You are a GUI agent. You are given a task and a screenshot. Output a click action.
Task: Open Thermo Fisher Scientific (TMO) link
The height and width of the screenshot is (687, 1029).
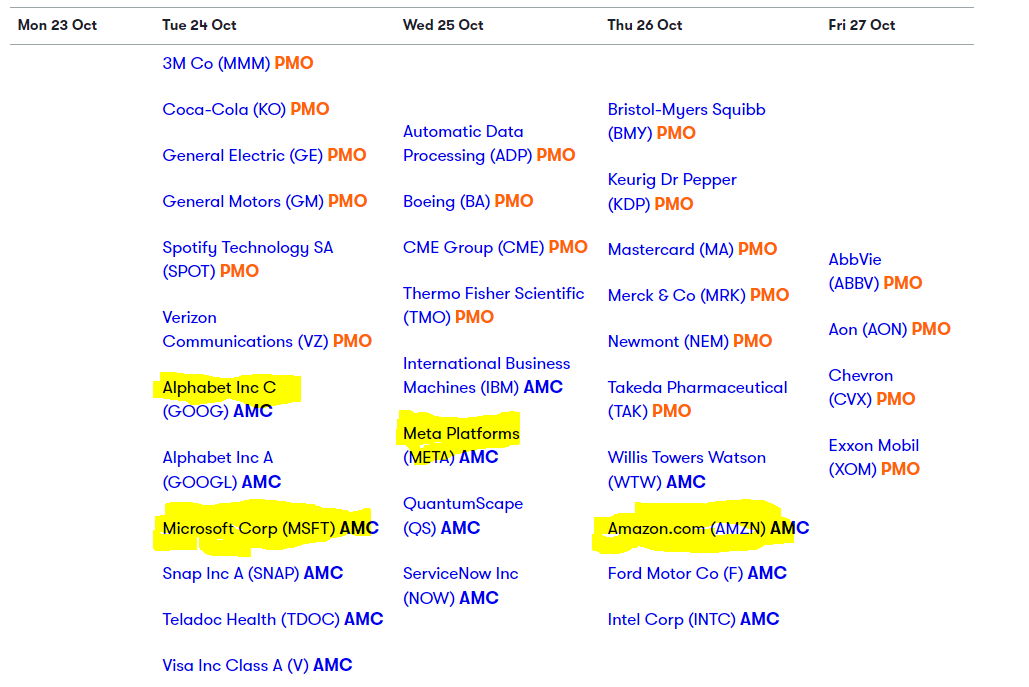tap(494, 305)
